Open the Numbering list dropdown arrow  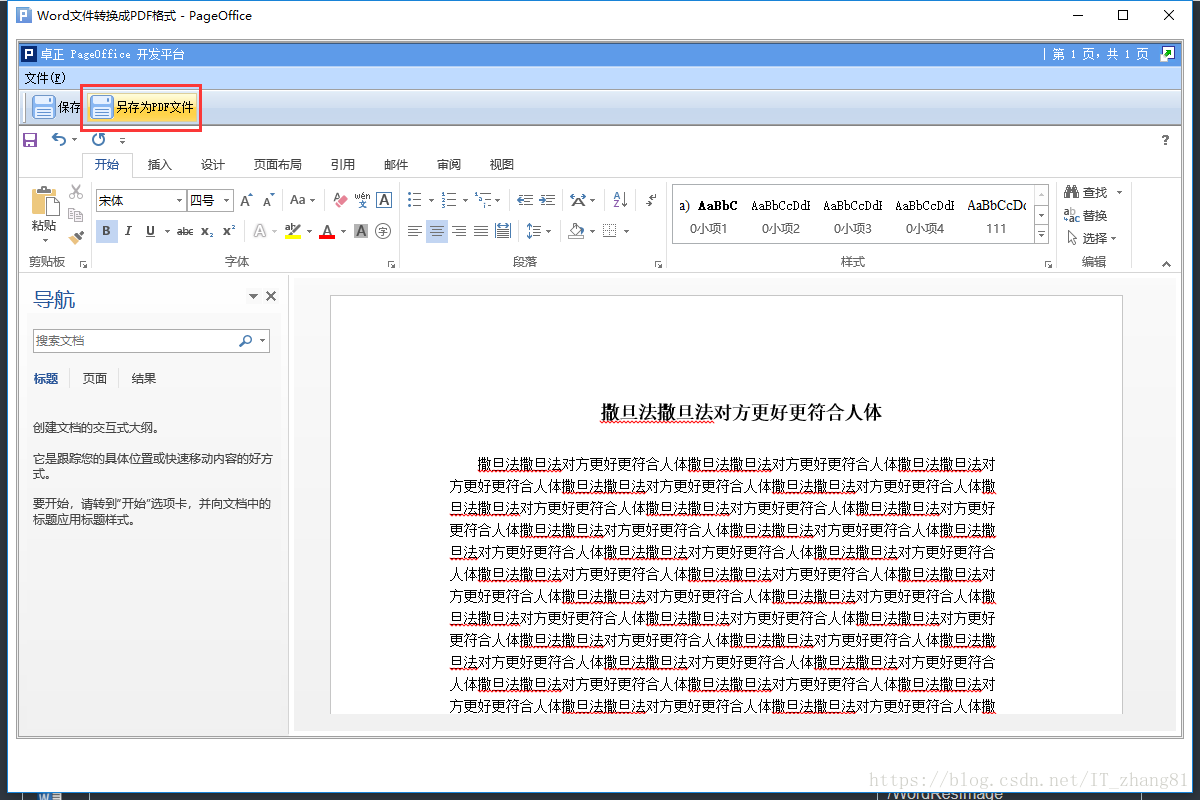pos(465,201)
